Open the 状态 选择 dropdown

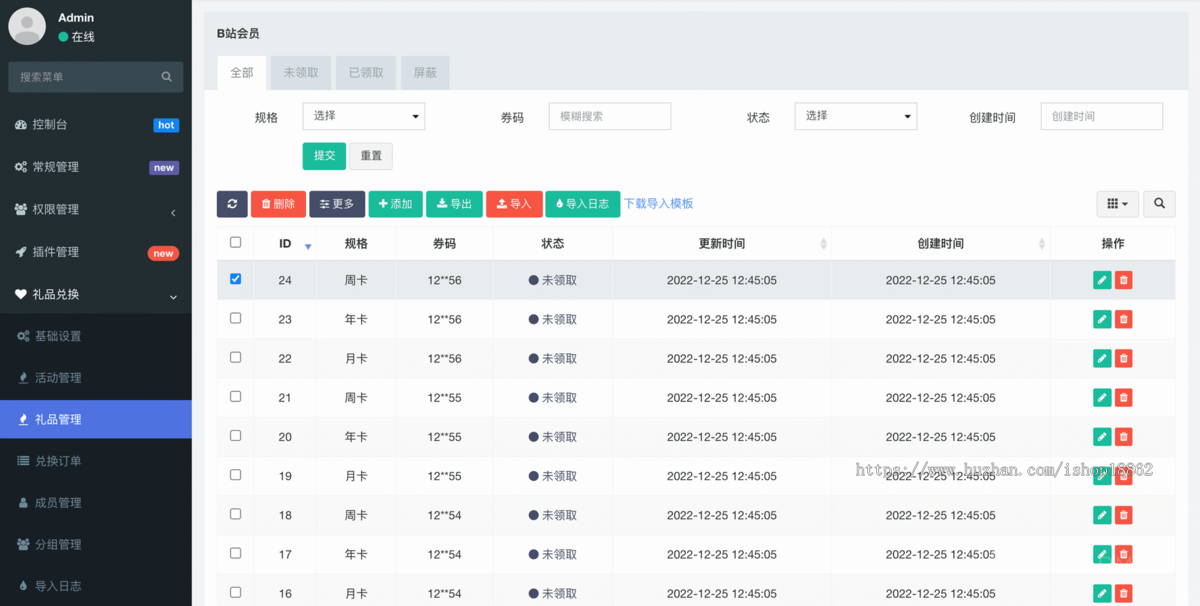pos(855,116)
